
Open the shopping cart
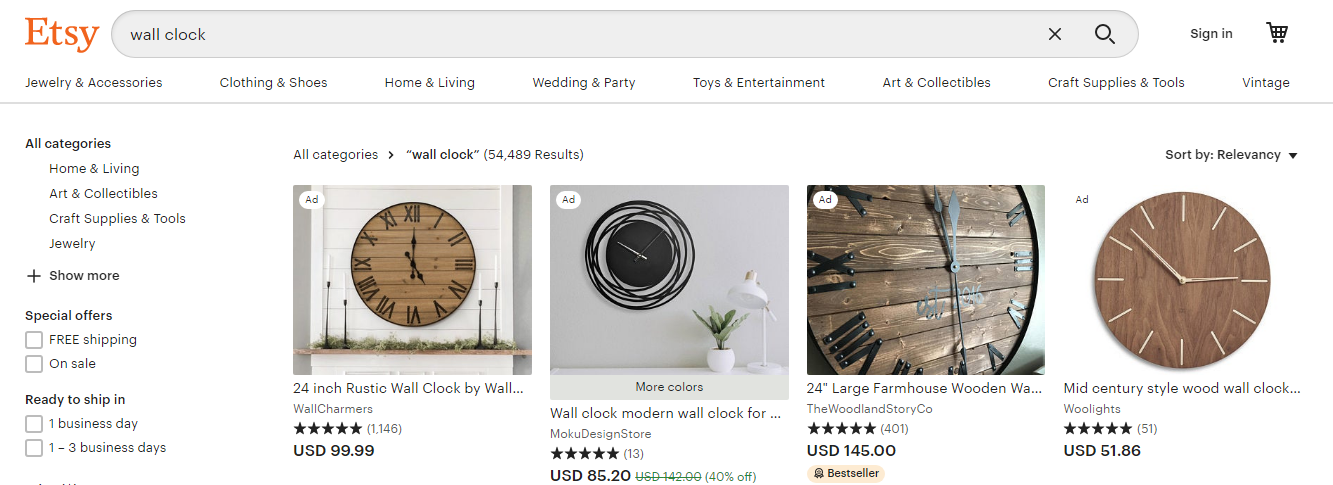click(x=1277, y=33)
